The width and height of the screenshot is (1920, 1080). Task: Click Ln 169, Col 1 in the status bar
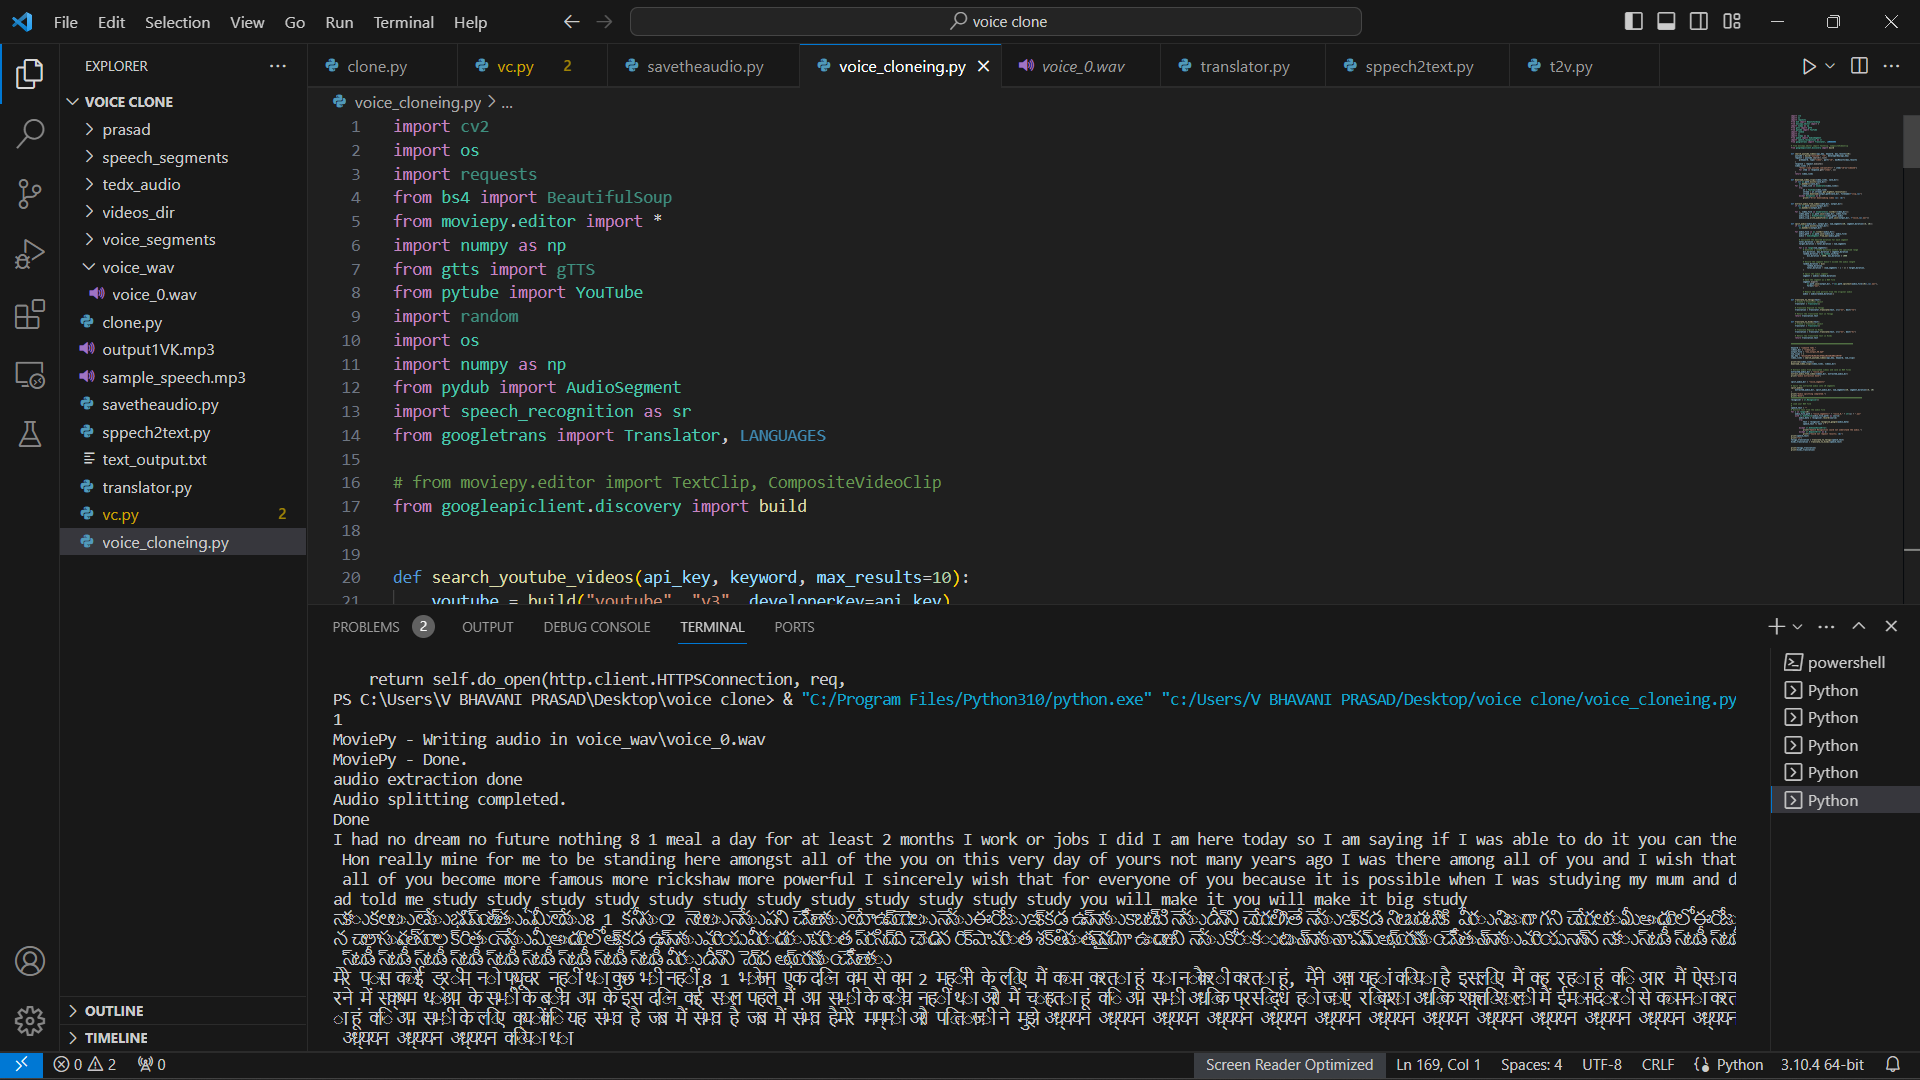pyautogui.click(x=1437, y=1065)
